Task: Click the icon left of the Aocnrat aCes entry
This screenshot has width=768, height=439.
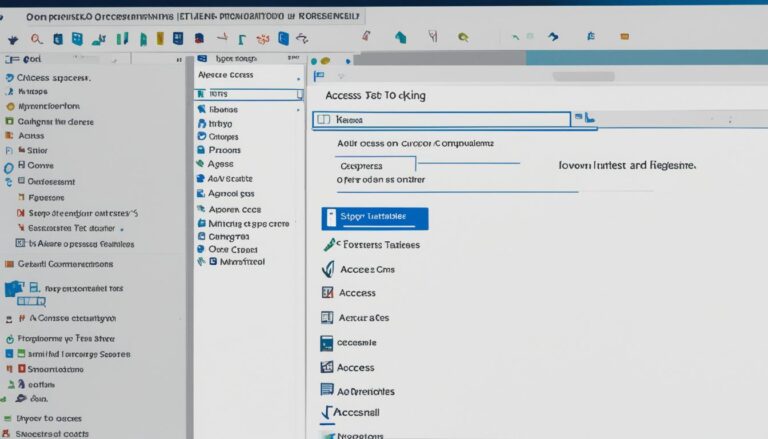Action: [326, 317]
